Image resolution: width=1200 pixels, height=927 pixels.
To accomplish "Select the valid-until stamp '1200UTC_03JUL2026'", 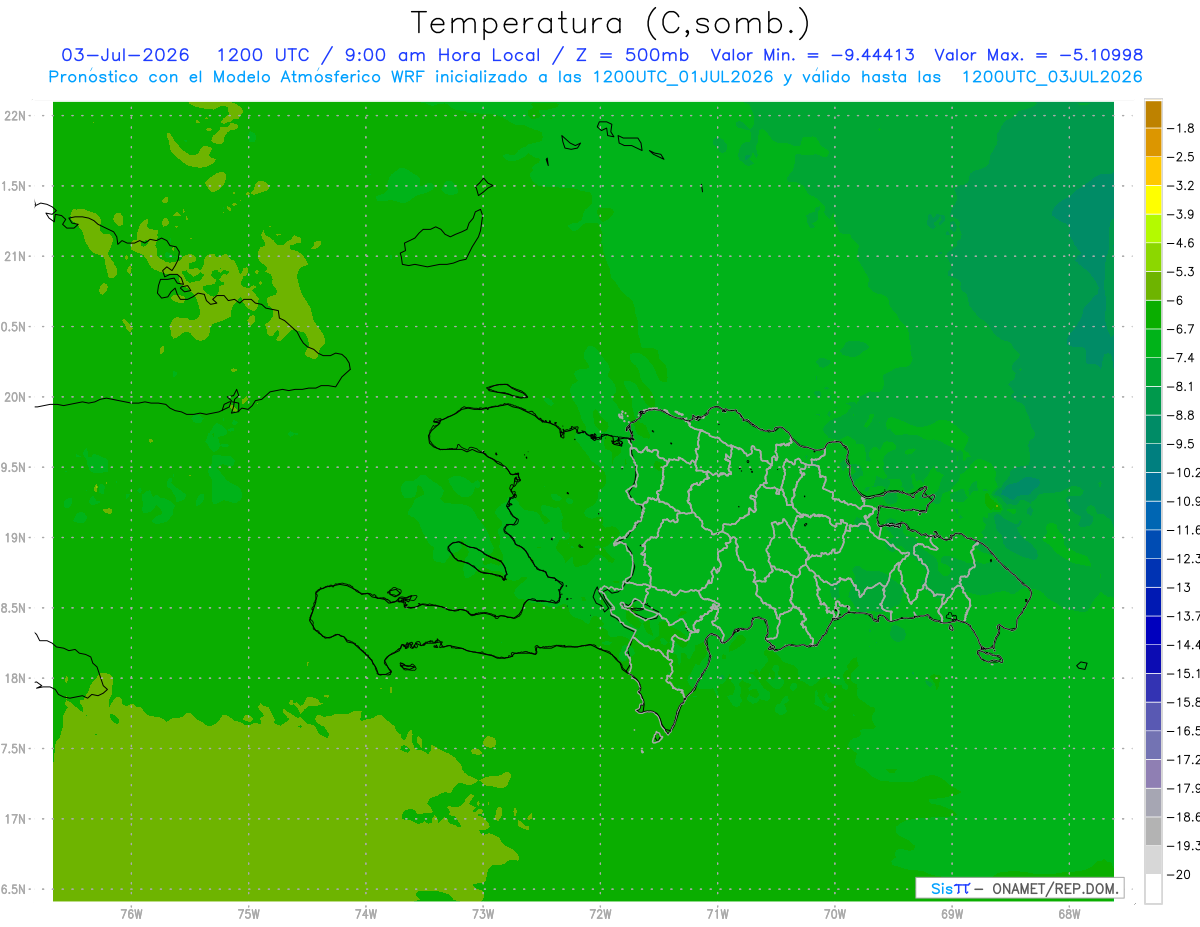I will pyautogui.click(x=1052, y=77).
